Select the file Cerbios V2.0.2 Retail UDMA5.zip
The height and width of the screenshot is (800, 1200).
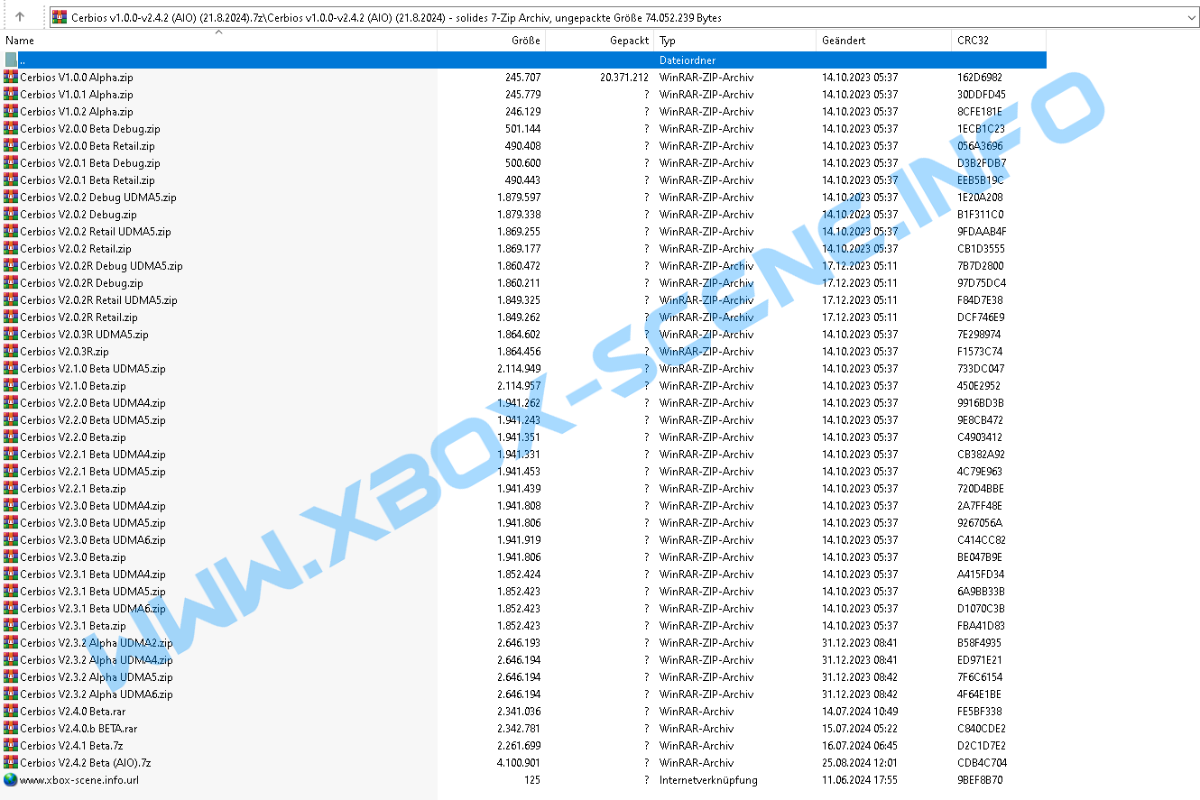pos(95,231)
